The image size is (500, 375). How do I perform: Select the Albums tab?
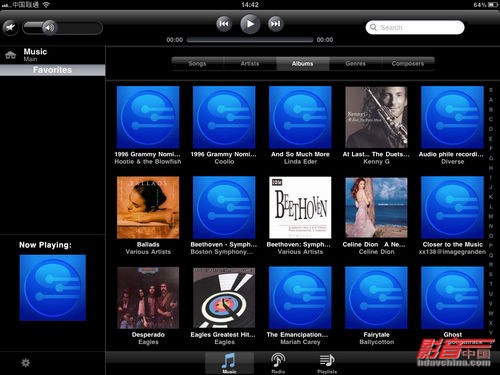coord(303,64)
